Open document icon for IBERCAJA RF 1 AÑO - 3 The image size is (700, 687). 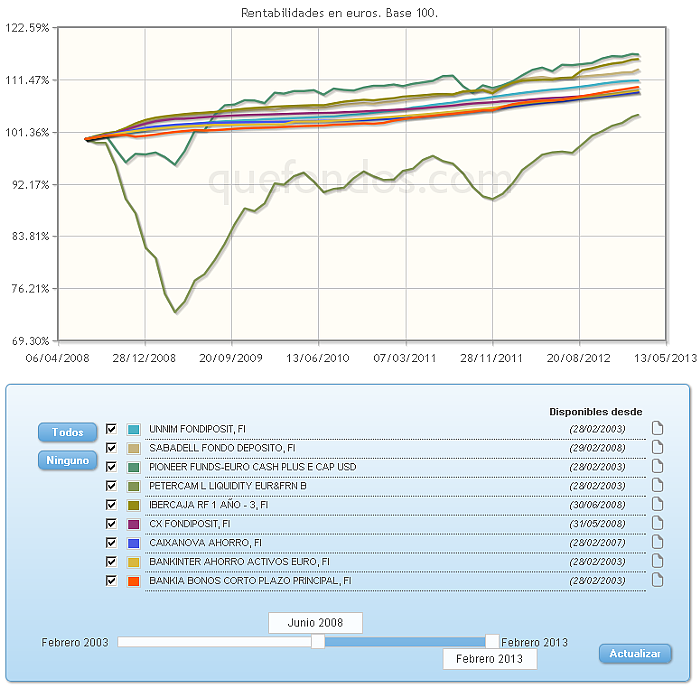tap(657, 504)
